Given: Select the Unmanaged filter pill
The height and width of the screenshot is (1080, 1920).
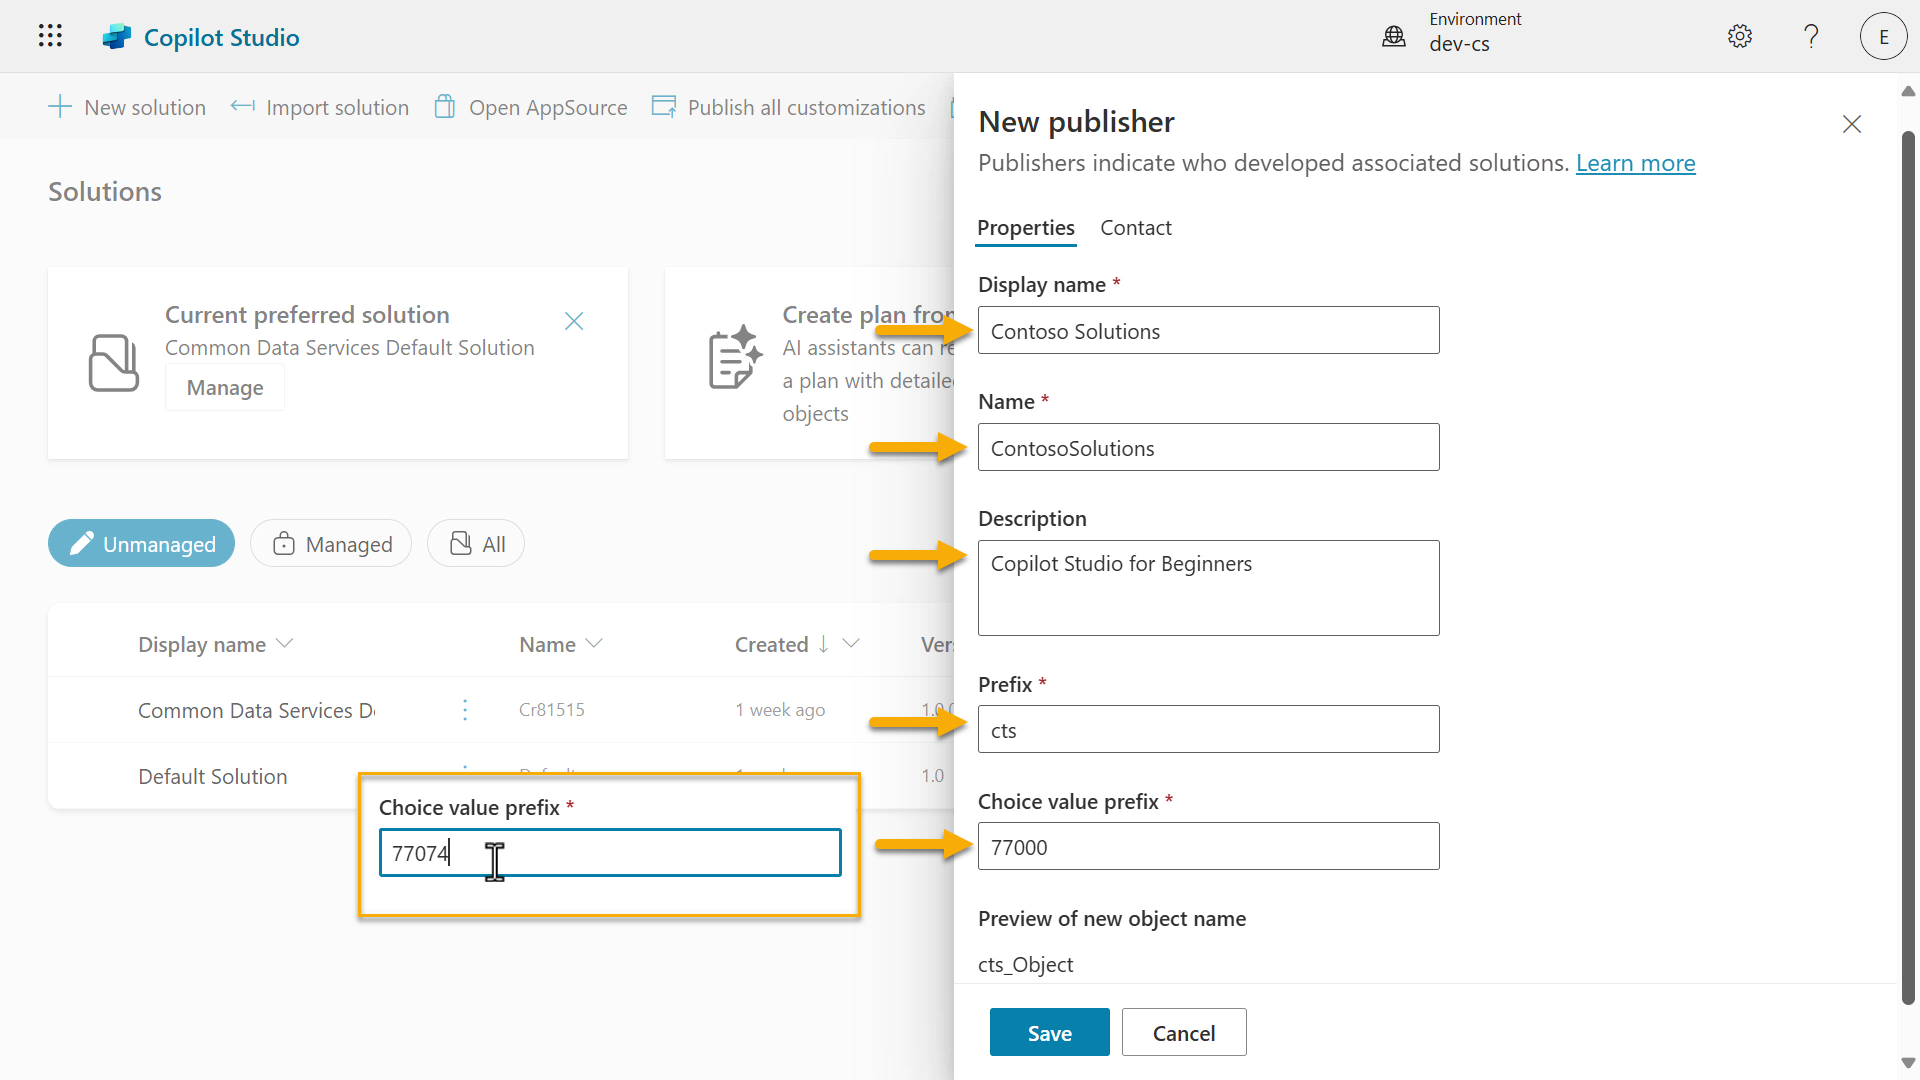Looking at the screenshot, I should point(141,544).
